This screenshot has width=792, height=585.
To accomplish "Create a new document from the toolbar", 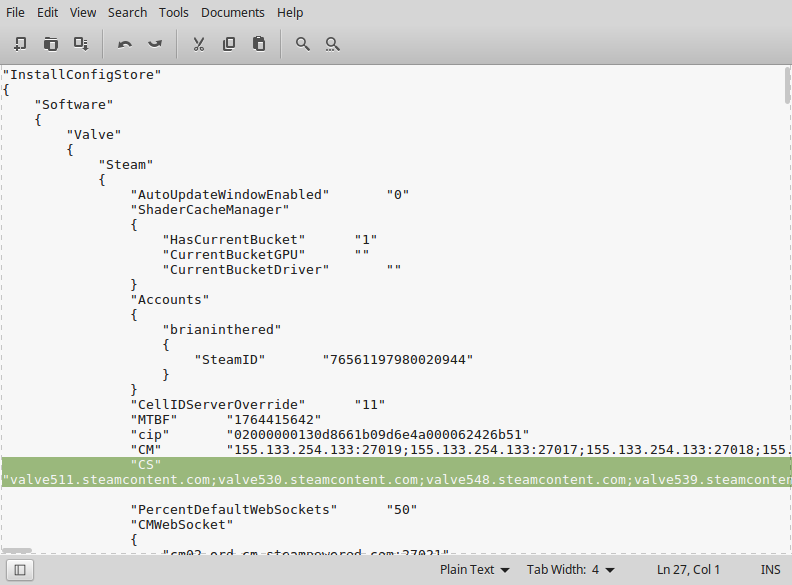I will coord(20,44).
